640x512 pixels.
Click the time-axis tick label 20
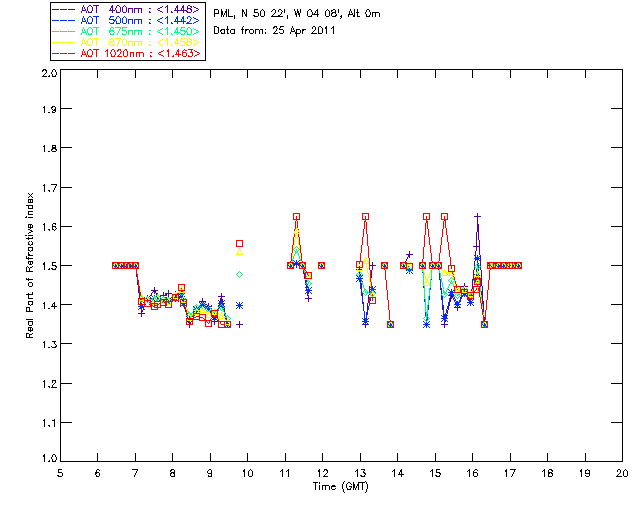(622, 473)
